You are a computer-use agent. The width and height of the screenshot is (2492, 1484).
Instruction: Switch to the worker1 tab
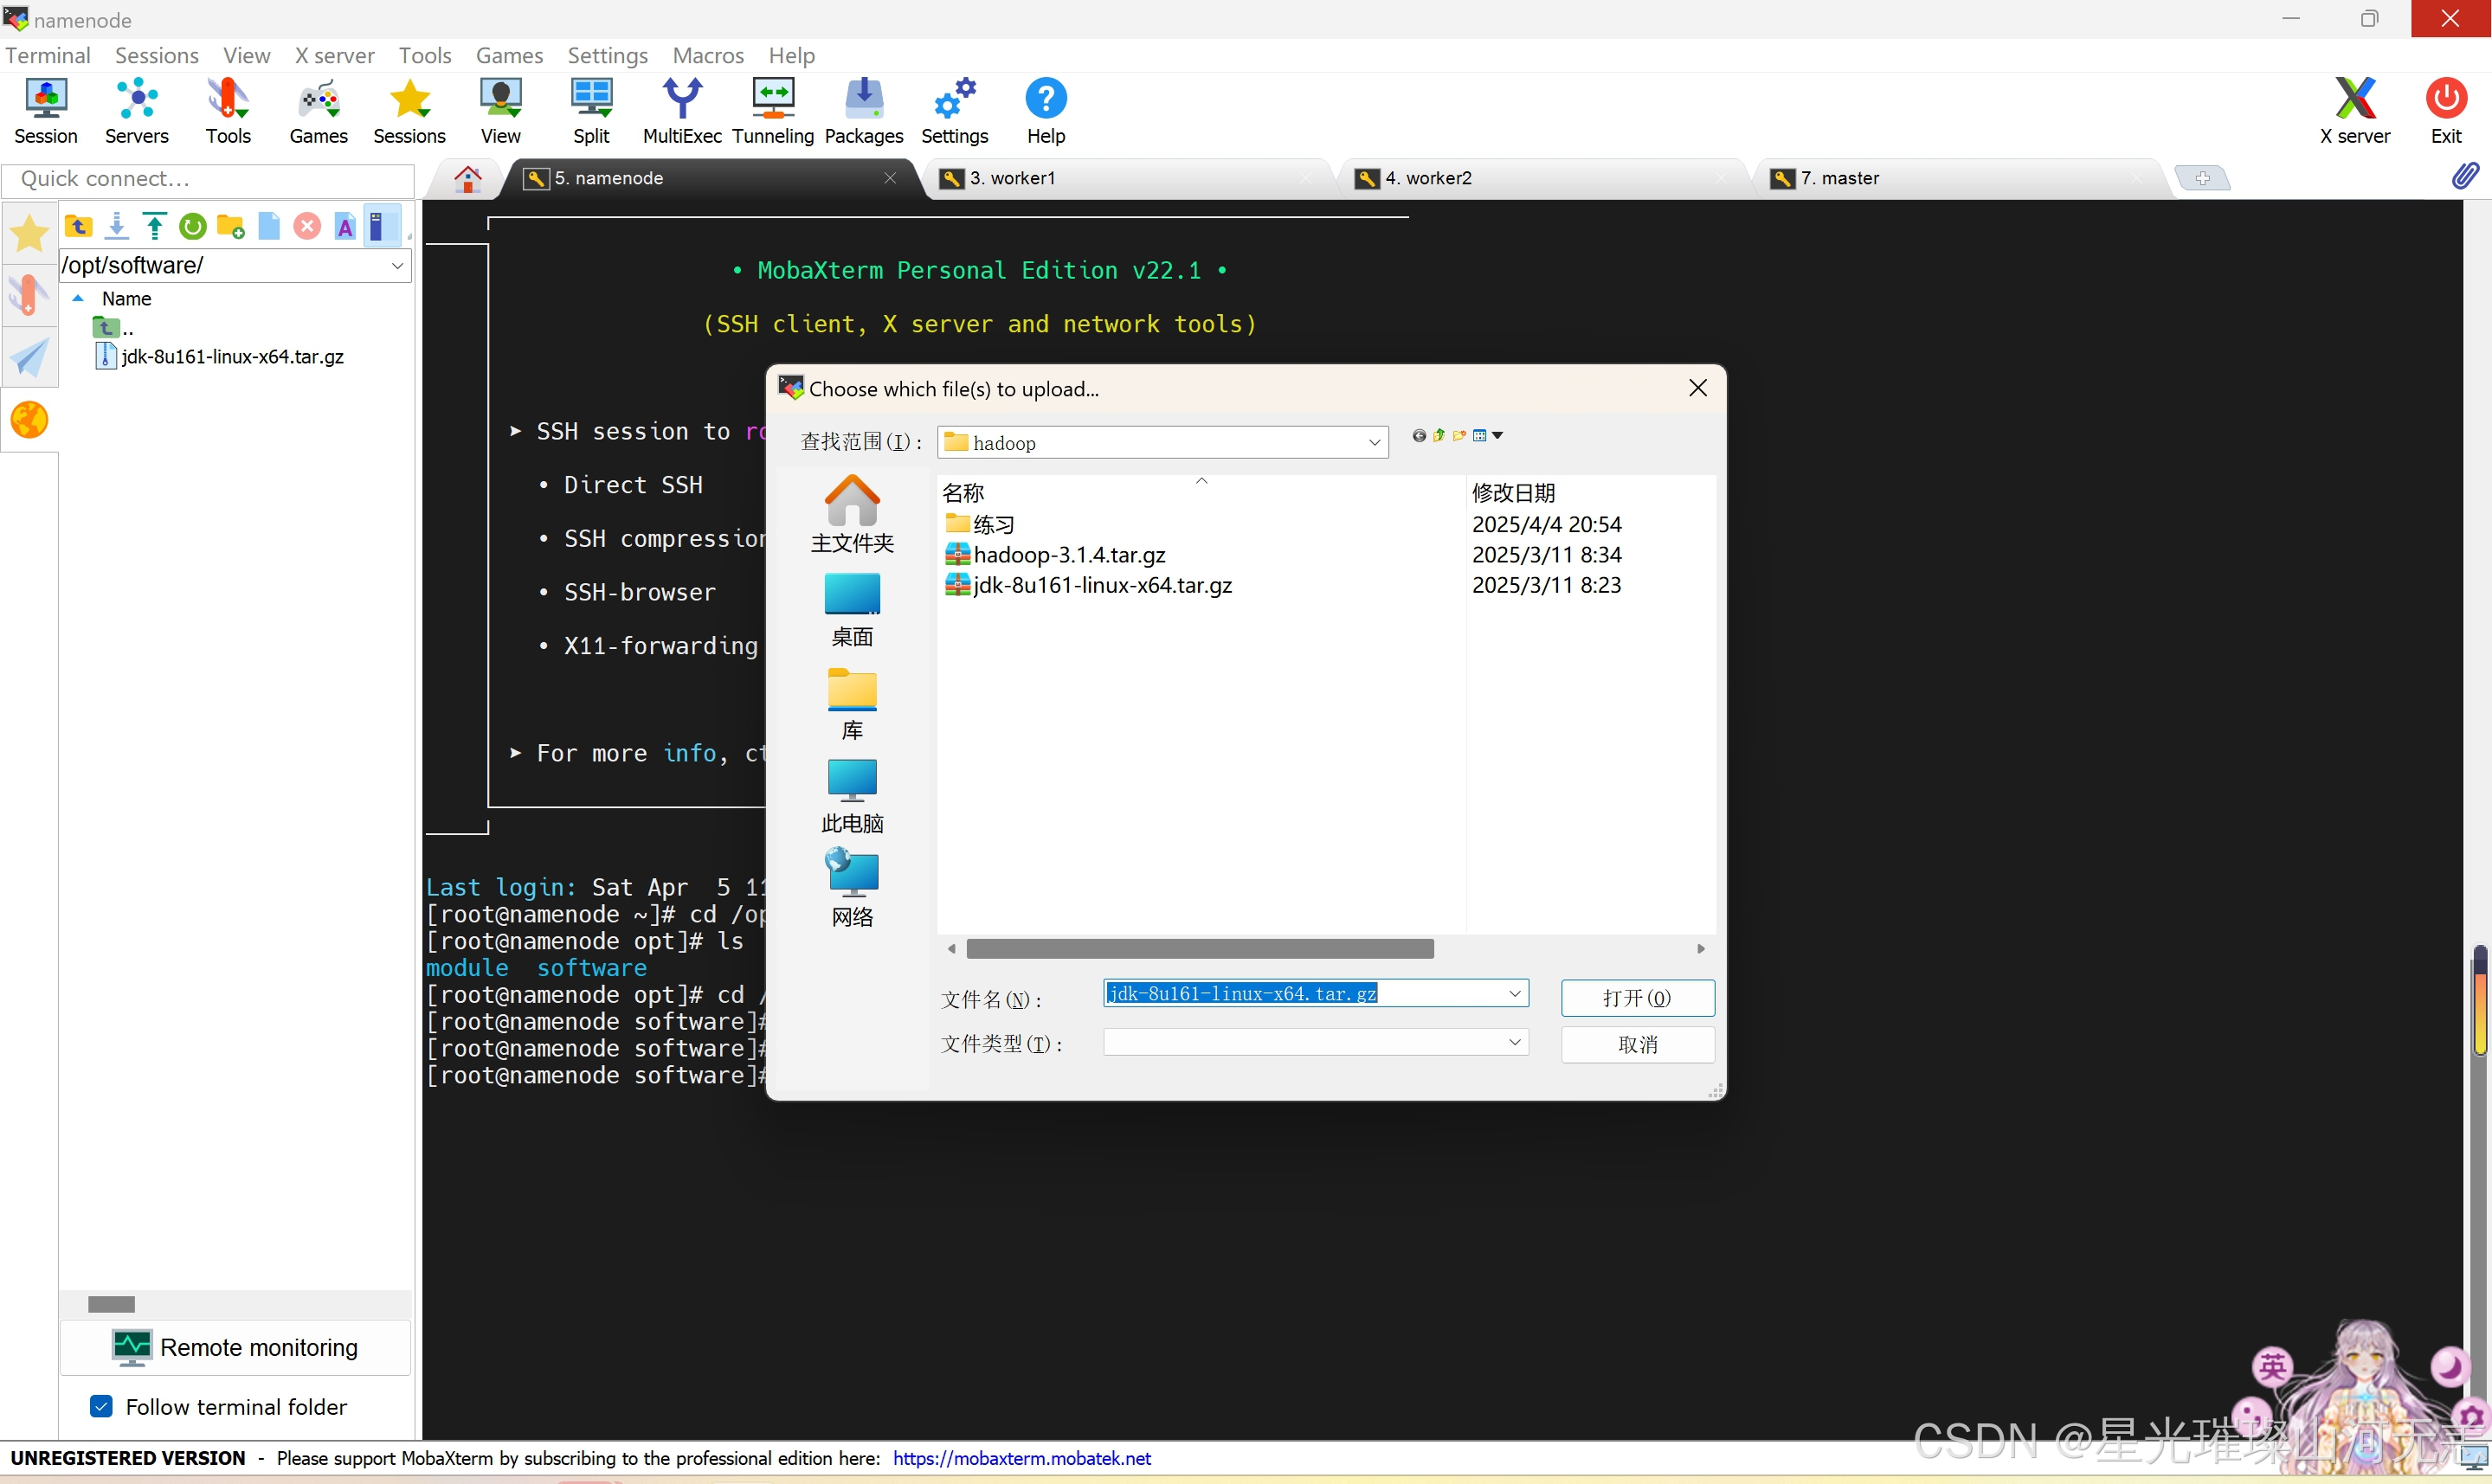[1012, 178]
